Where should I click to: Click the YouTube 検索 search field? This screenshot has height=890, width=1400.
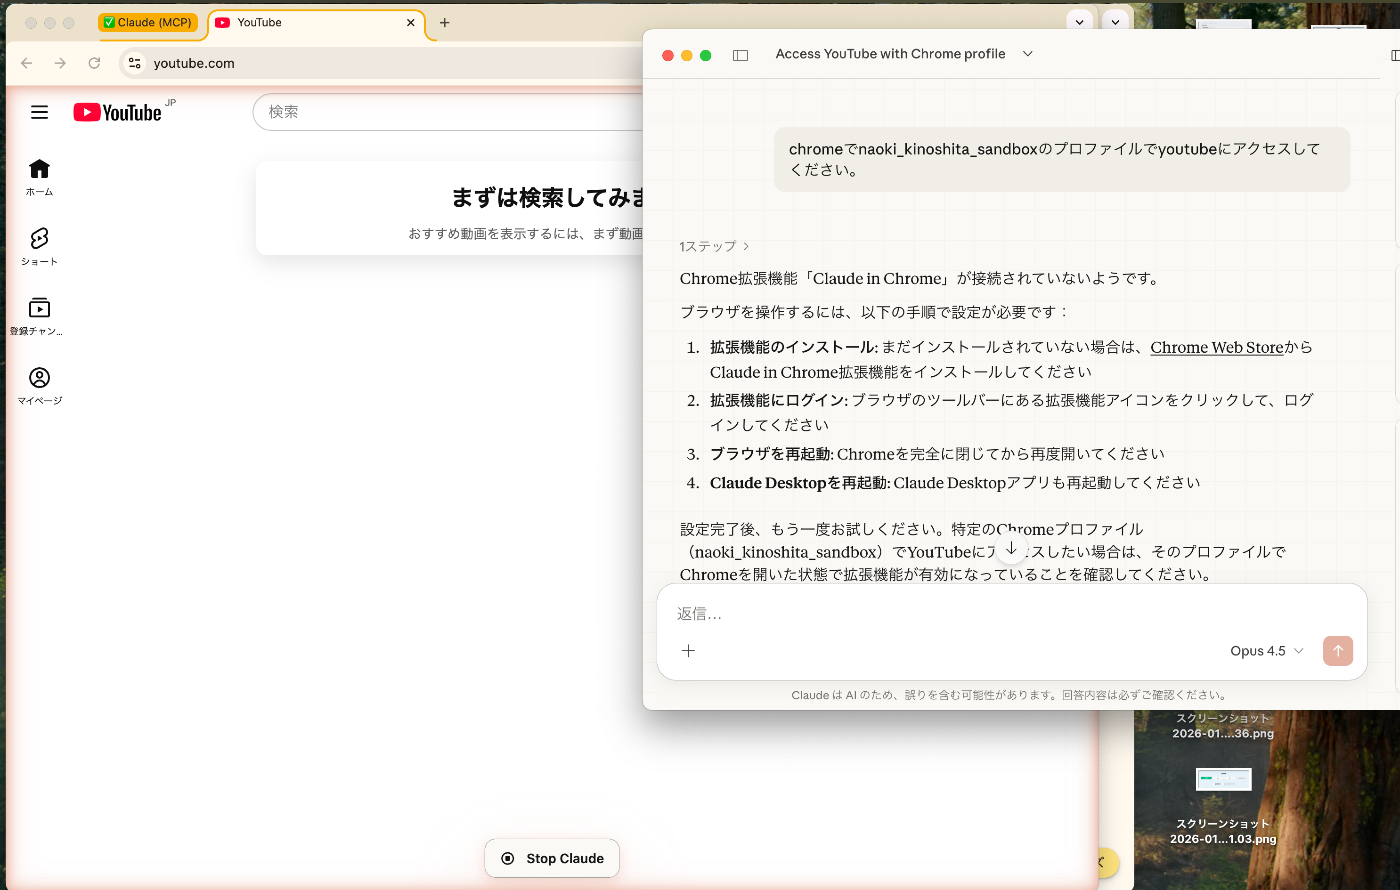click(x=448, y=112)
